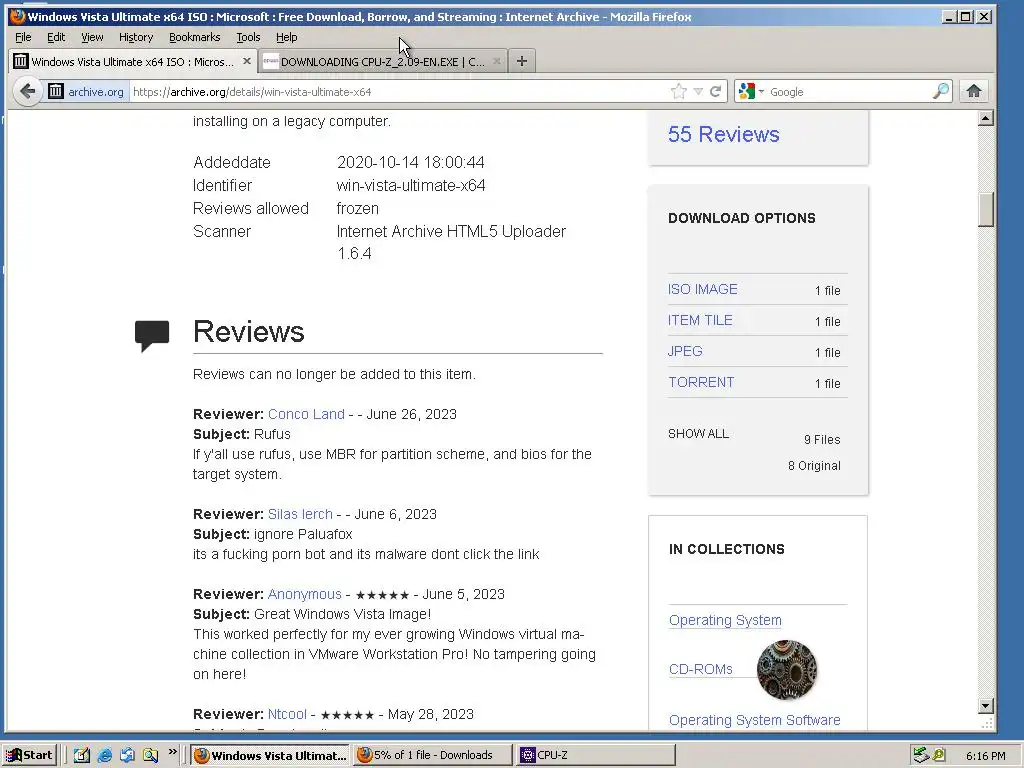1024x768 pixels.
Task: Open the Operating System collection link
Action: coord(725,620)
